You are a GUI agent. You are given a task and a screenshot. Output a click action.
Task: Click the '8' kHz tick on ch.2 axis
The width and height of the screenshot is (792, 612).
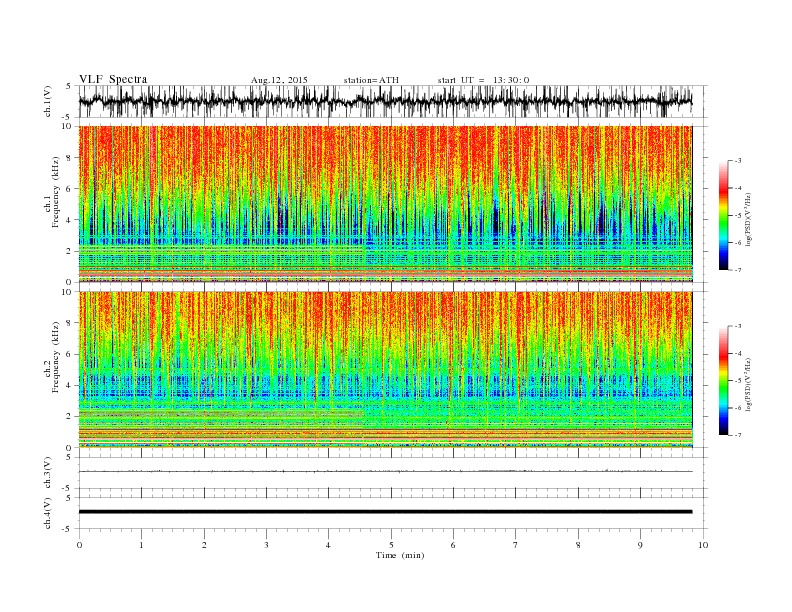[70, 323]
